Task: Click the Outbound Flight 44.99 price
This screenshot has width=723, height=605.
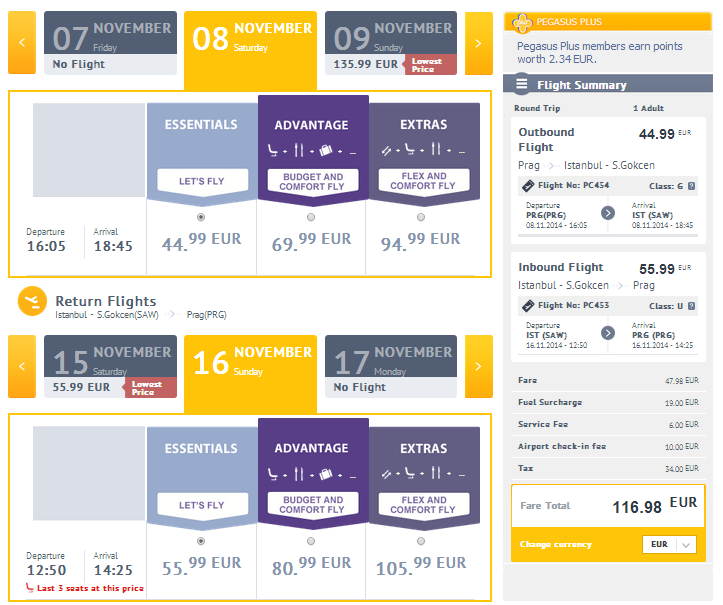Action: 657,134
